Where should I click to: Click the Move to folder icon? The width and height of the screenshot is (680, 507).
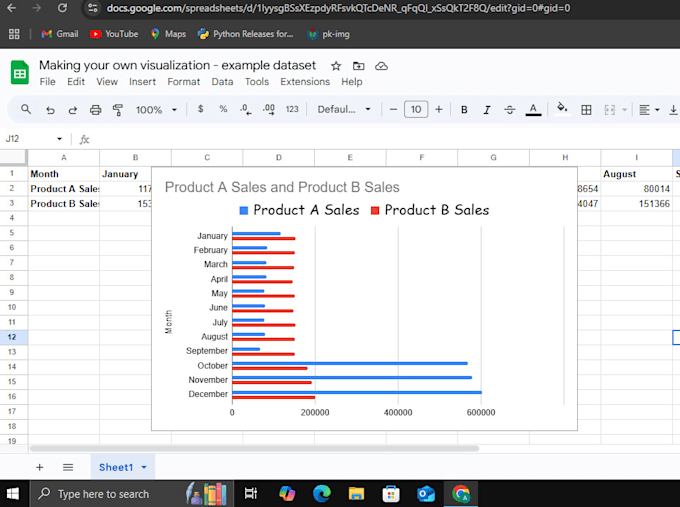tap(358, 66)
